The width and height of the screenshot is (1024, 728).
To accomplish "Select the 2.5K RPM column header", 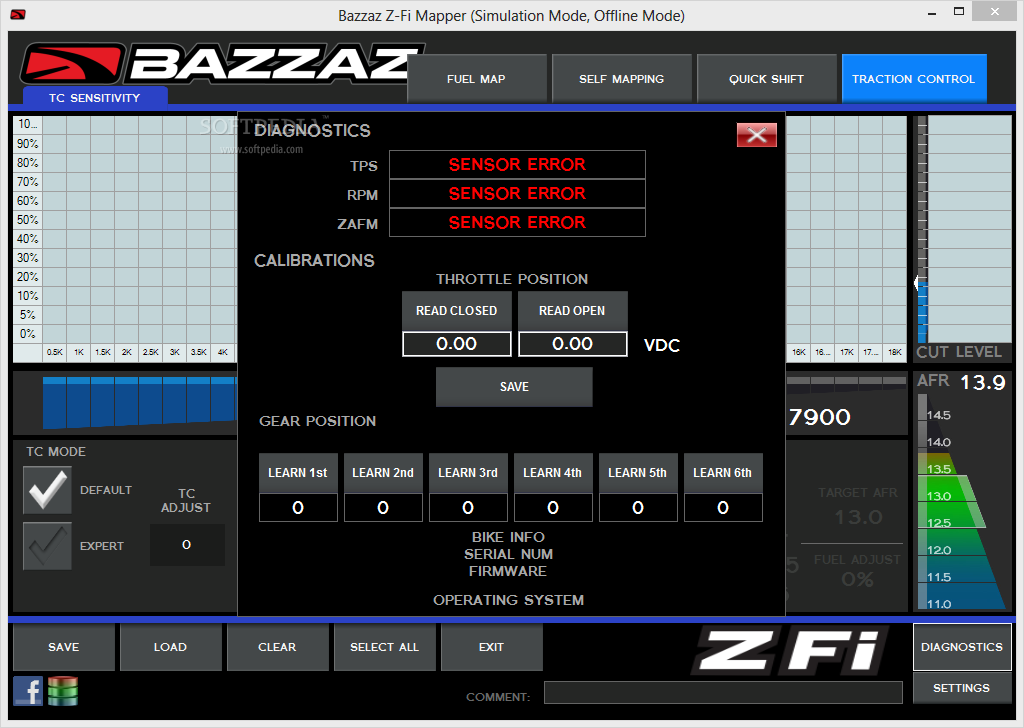I will [151, 352].
